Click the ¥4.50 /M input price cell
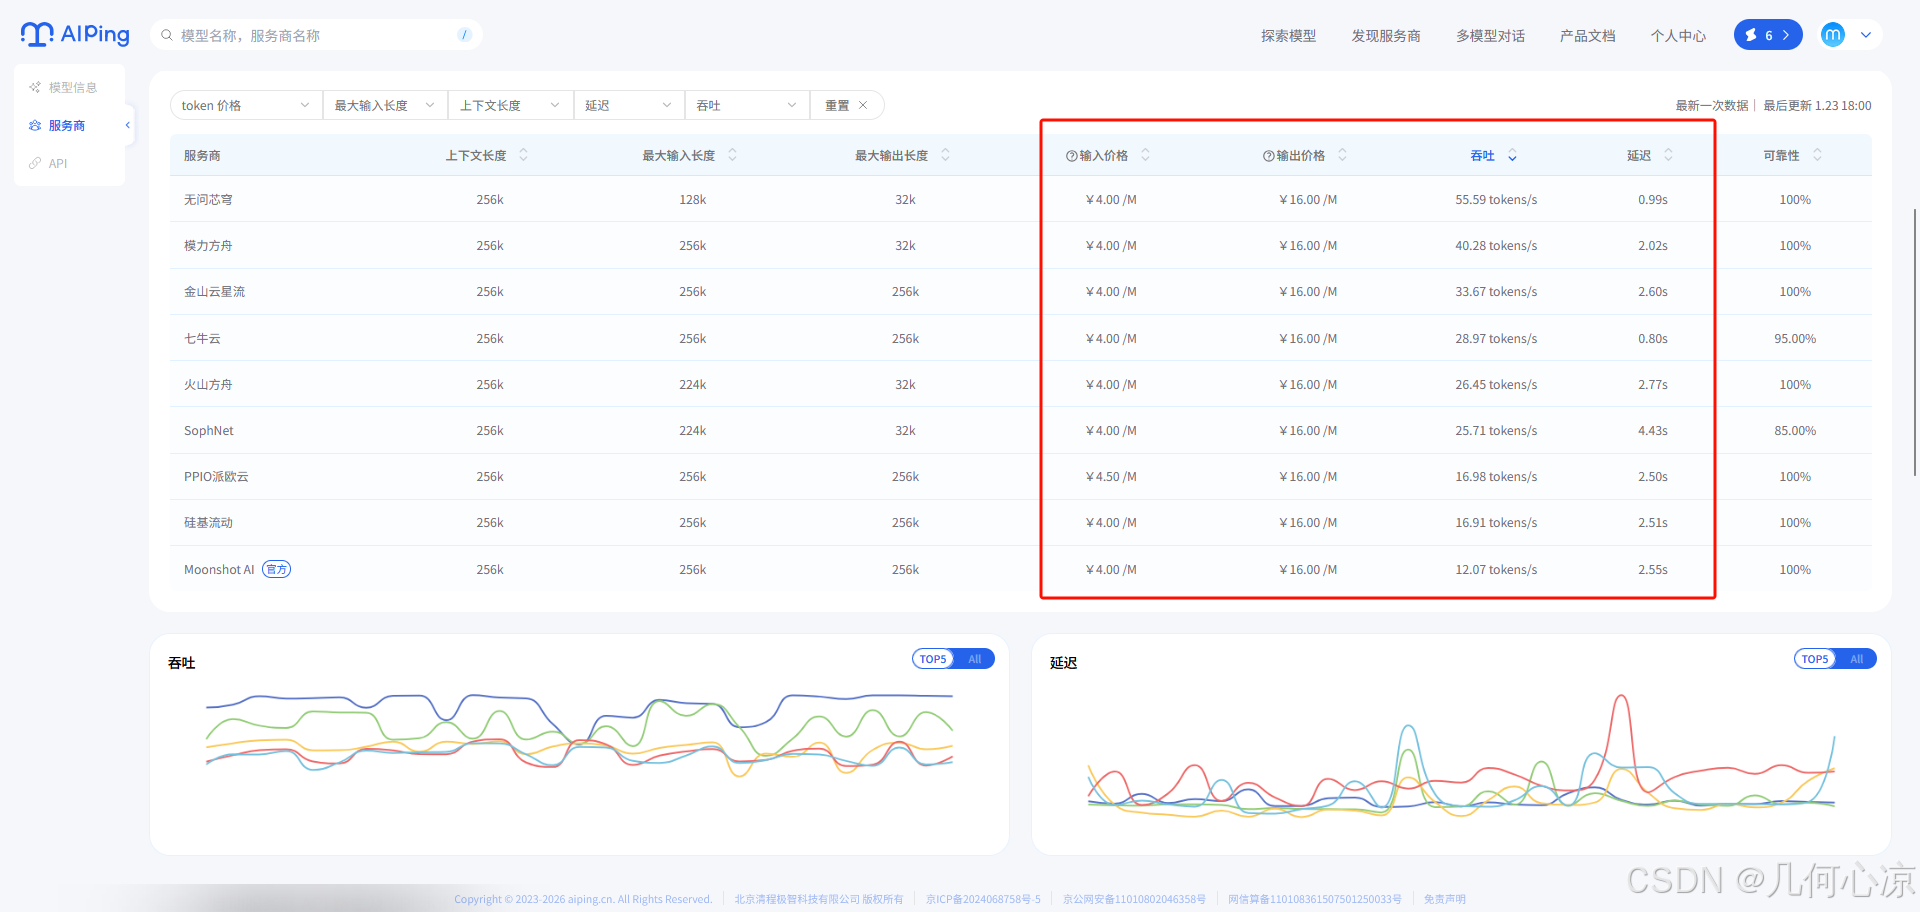 click(1111, 477)
